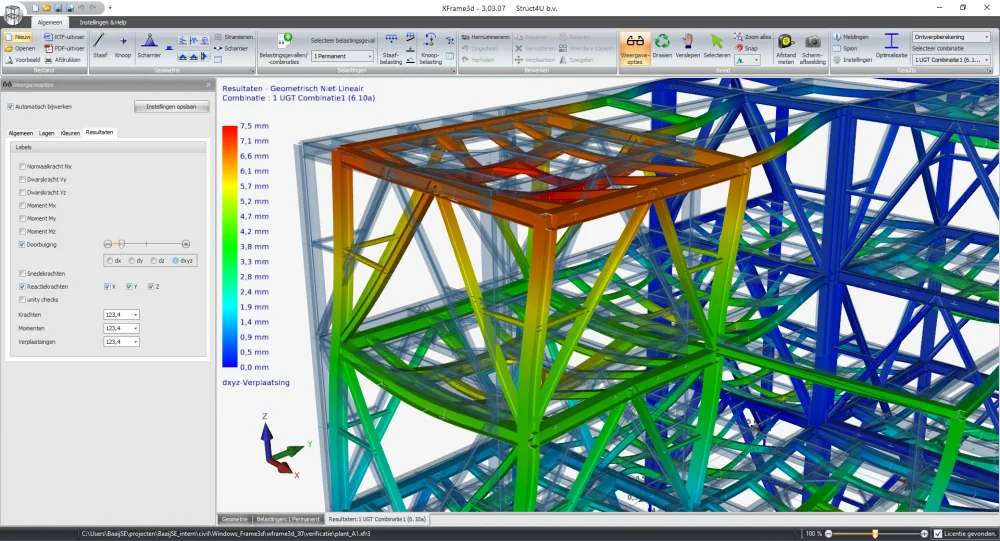
Task: Select the Staafbelasting tool
Action: (391, 49)
